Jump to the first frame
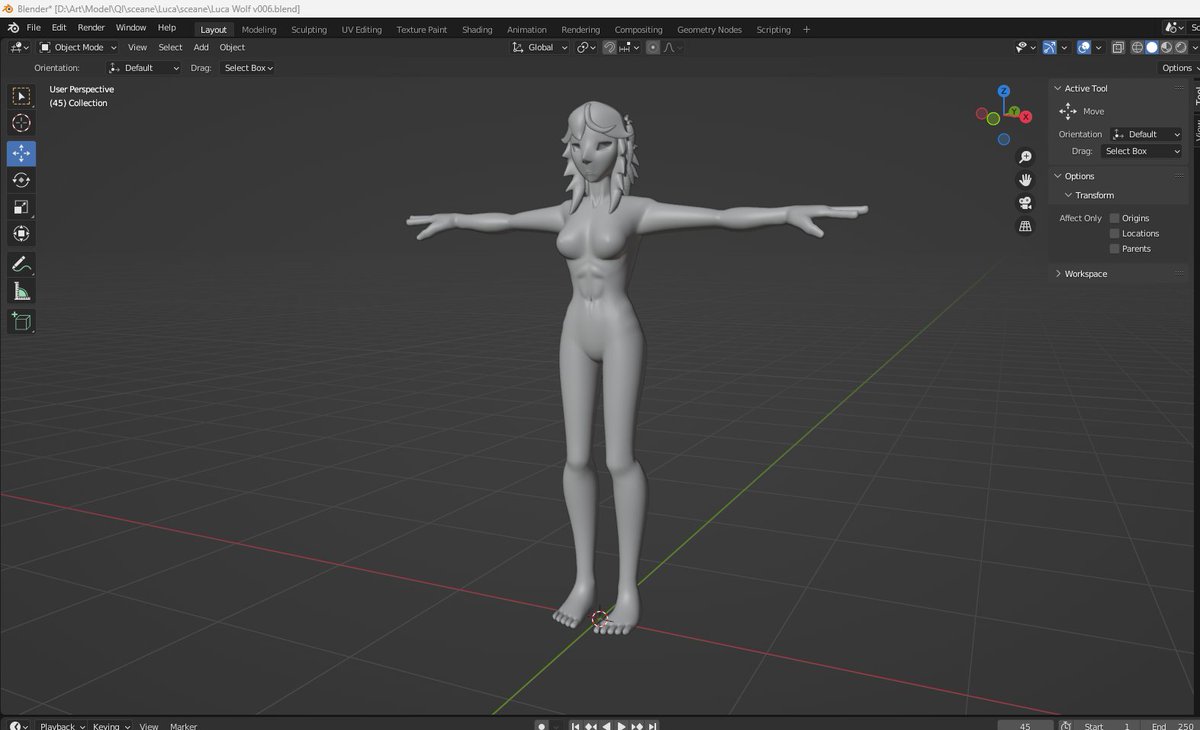This screenshot has height=730, width=1200. tap(576, 725)
